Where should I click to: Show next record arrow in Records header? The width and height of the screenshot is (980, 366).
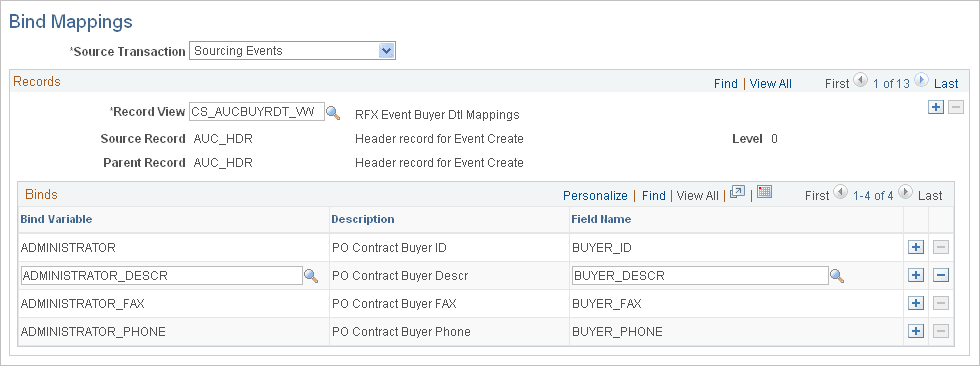point(921,81)
